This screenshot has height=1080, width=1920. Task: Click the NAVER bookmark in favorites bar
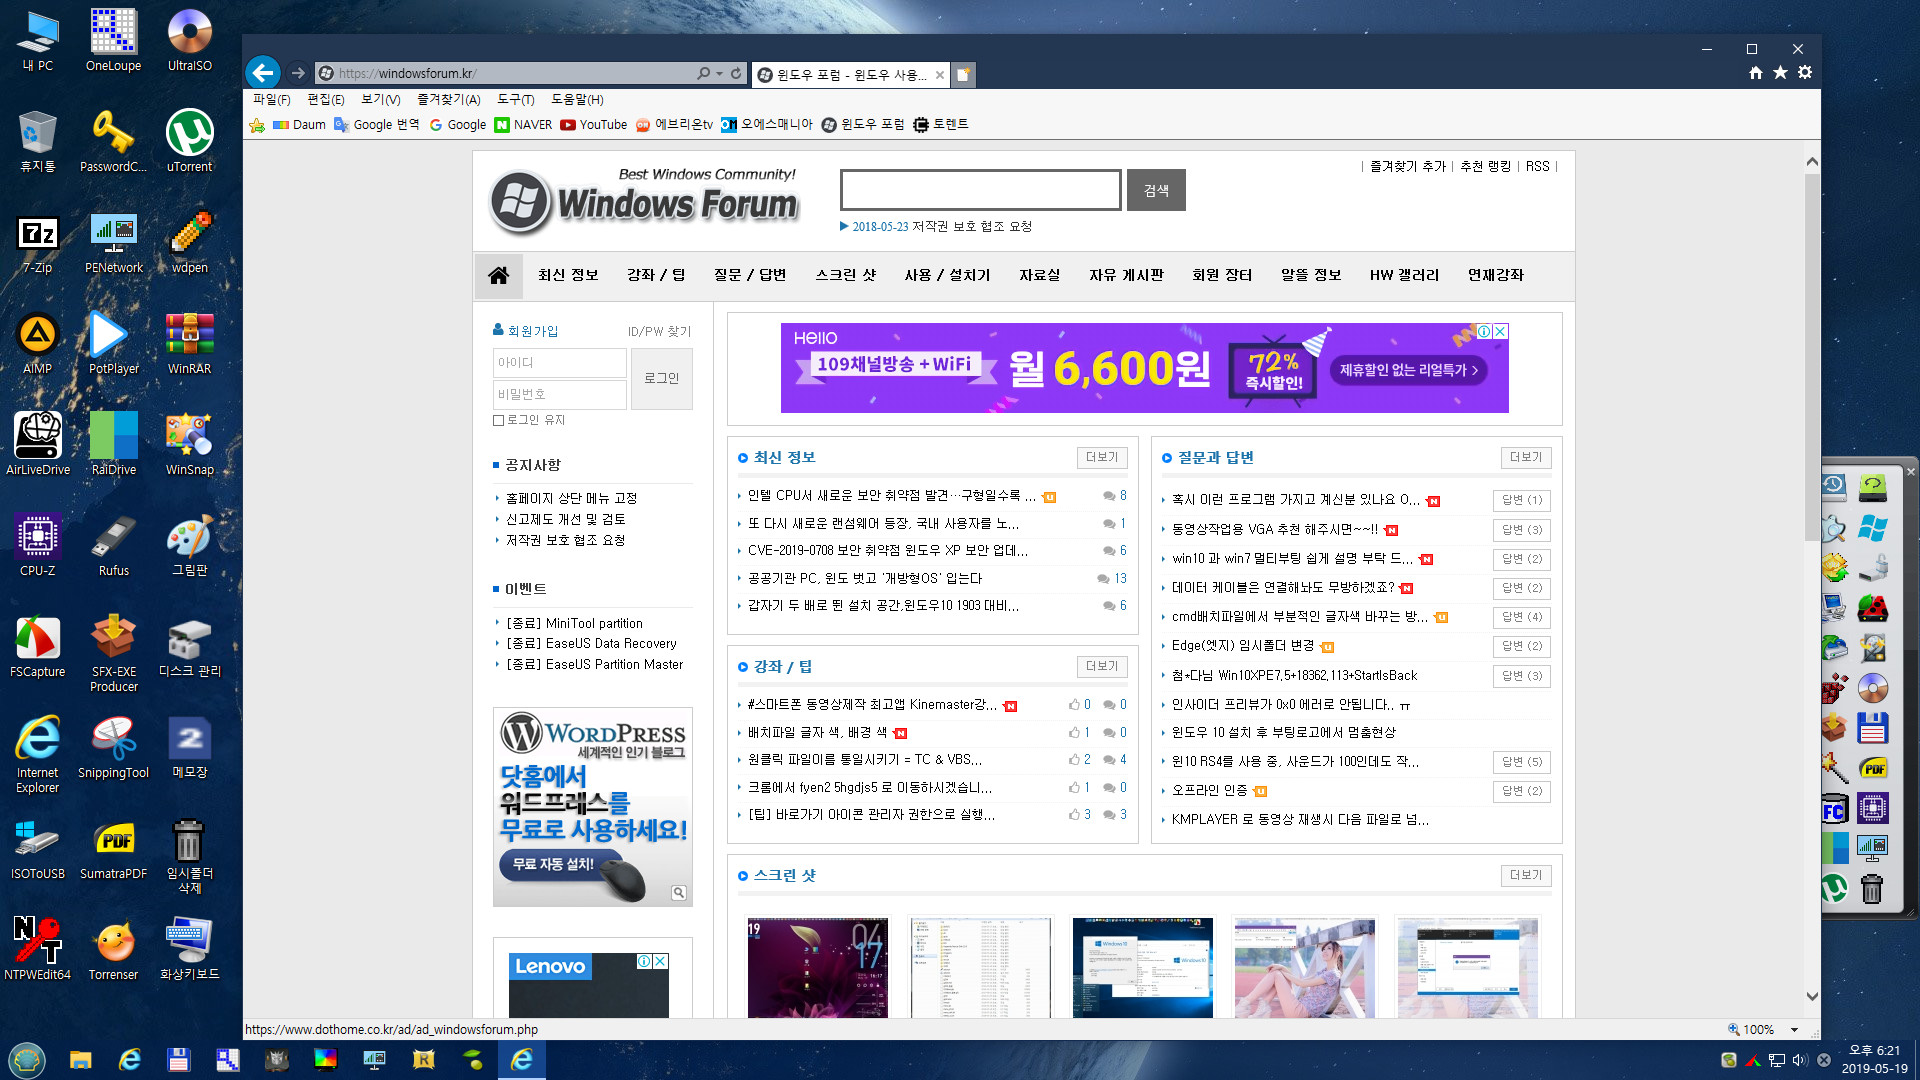point(523,125)
